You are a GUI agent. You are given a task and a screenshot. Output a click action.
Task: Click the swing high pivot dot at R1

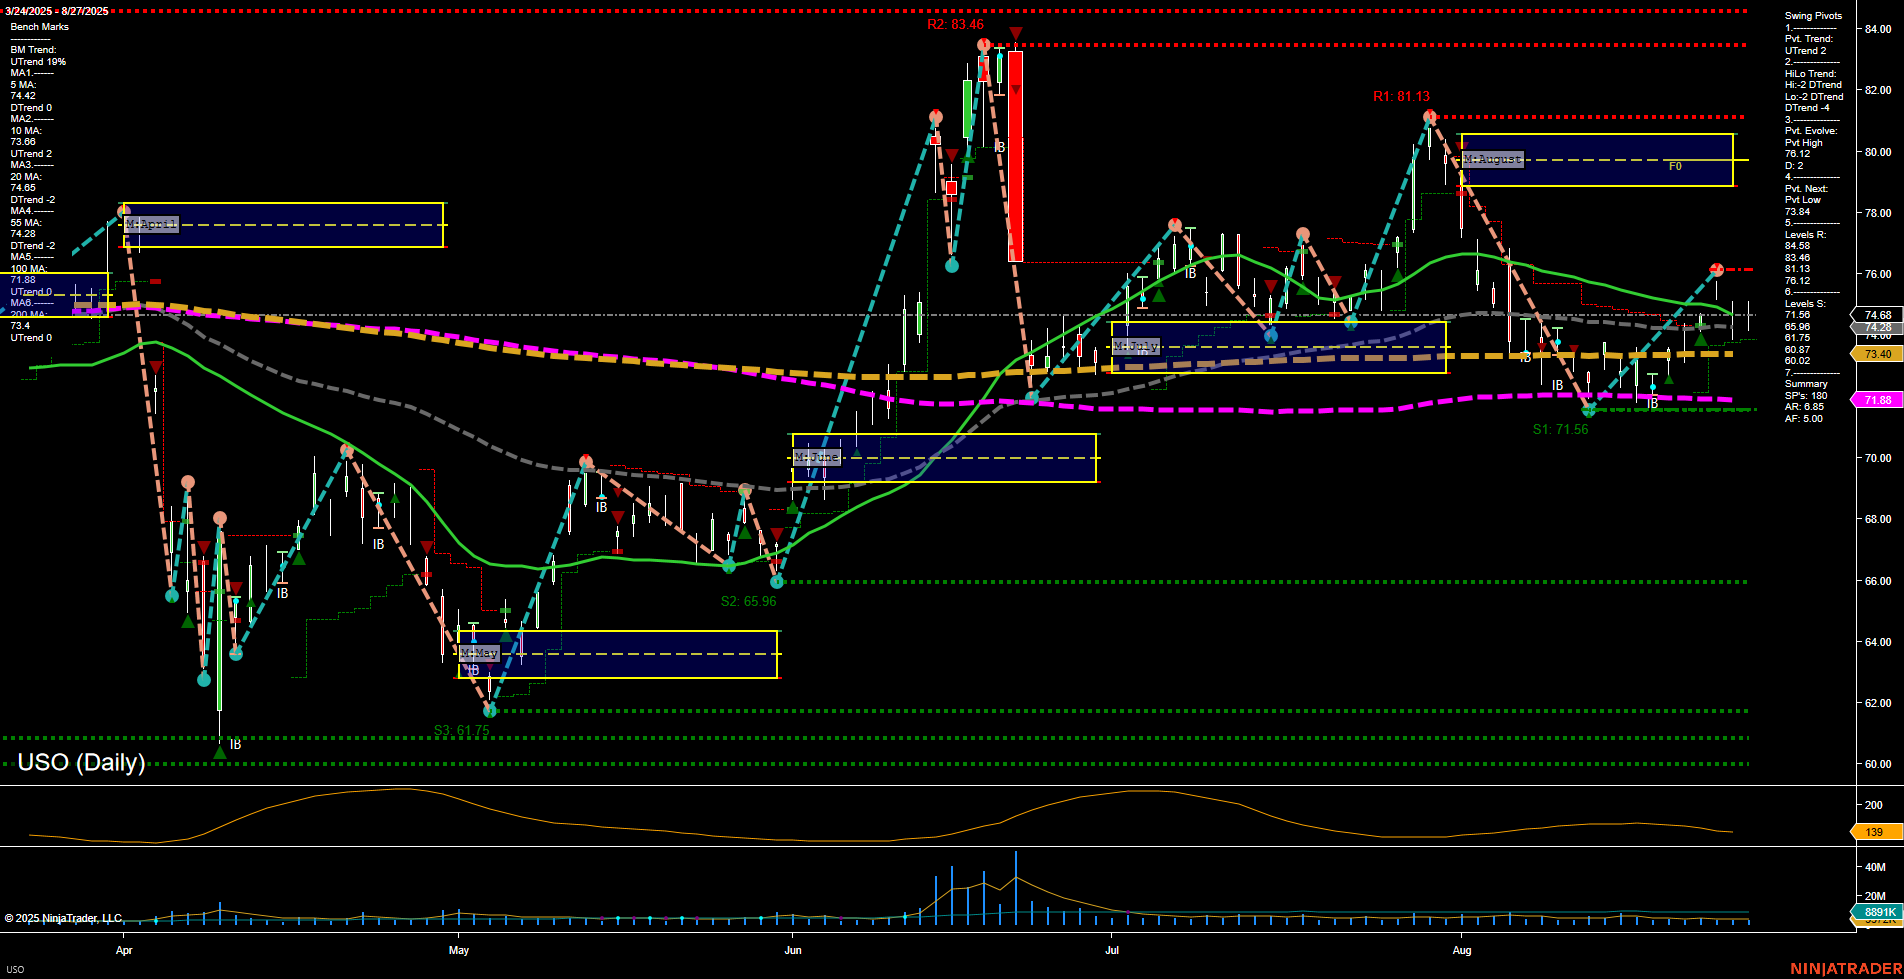coord(1430,117)
